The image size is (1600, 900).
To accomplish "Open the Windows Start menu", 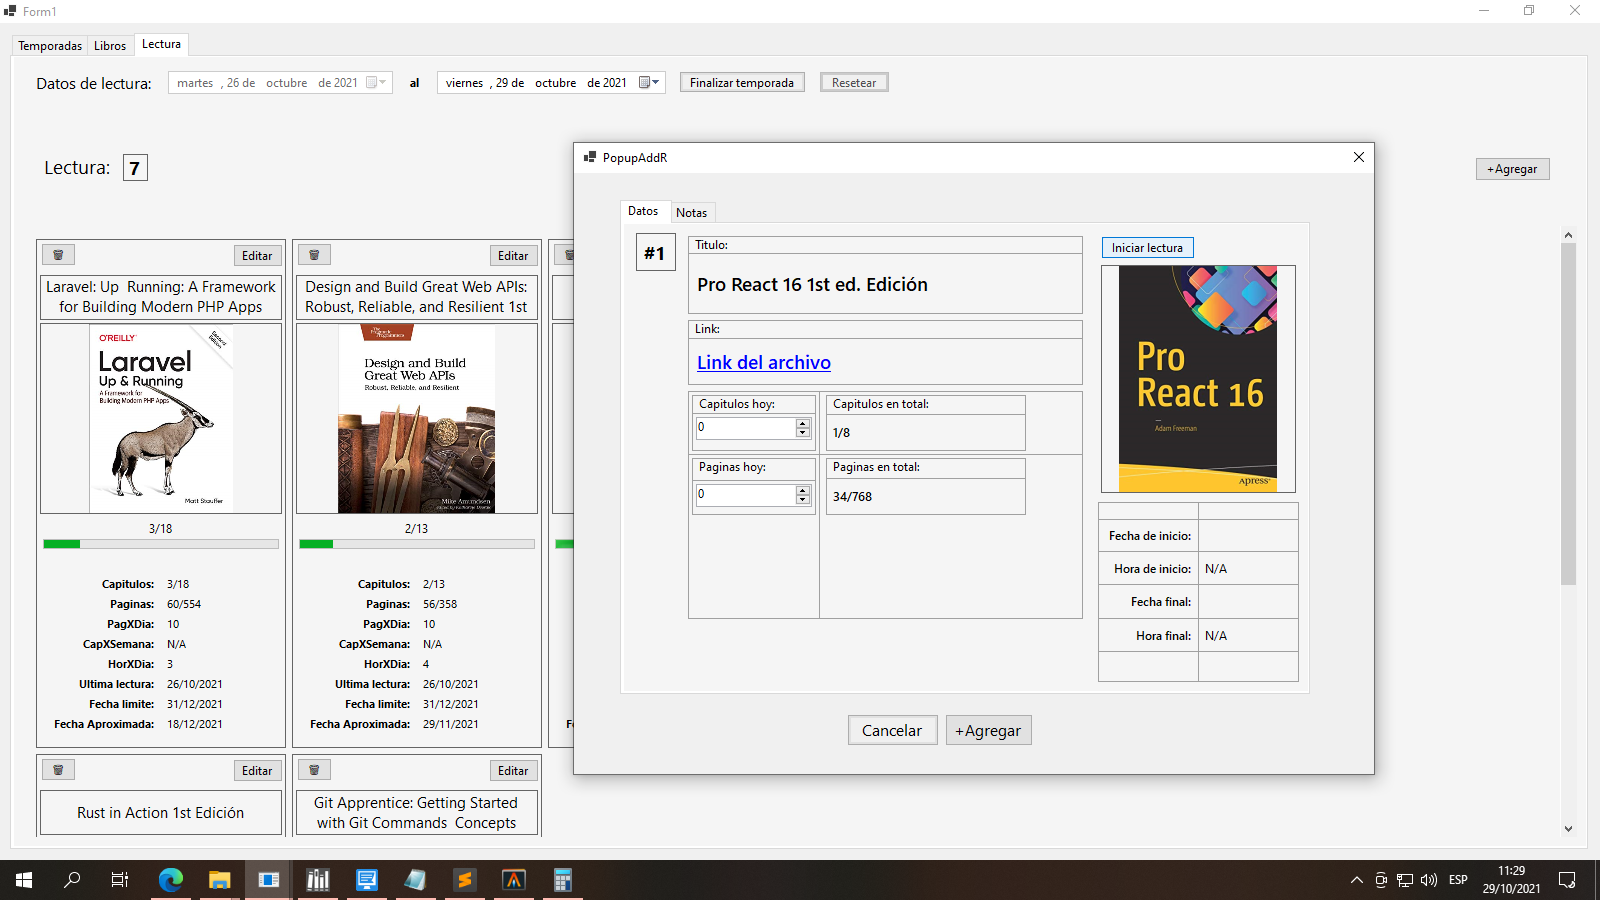I will 24,880.
